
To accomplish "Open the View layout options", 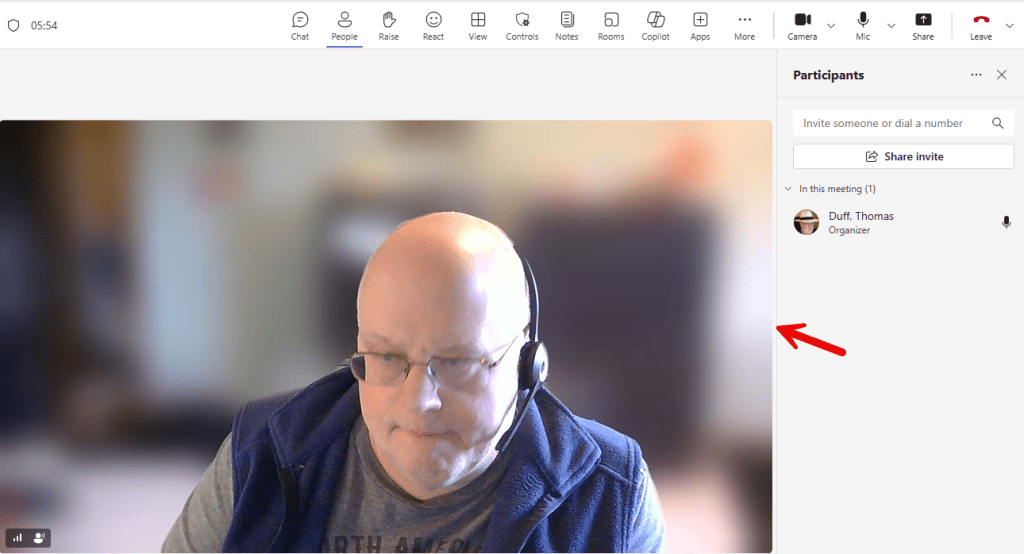I will click(x=478, y=25).
